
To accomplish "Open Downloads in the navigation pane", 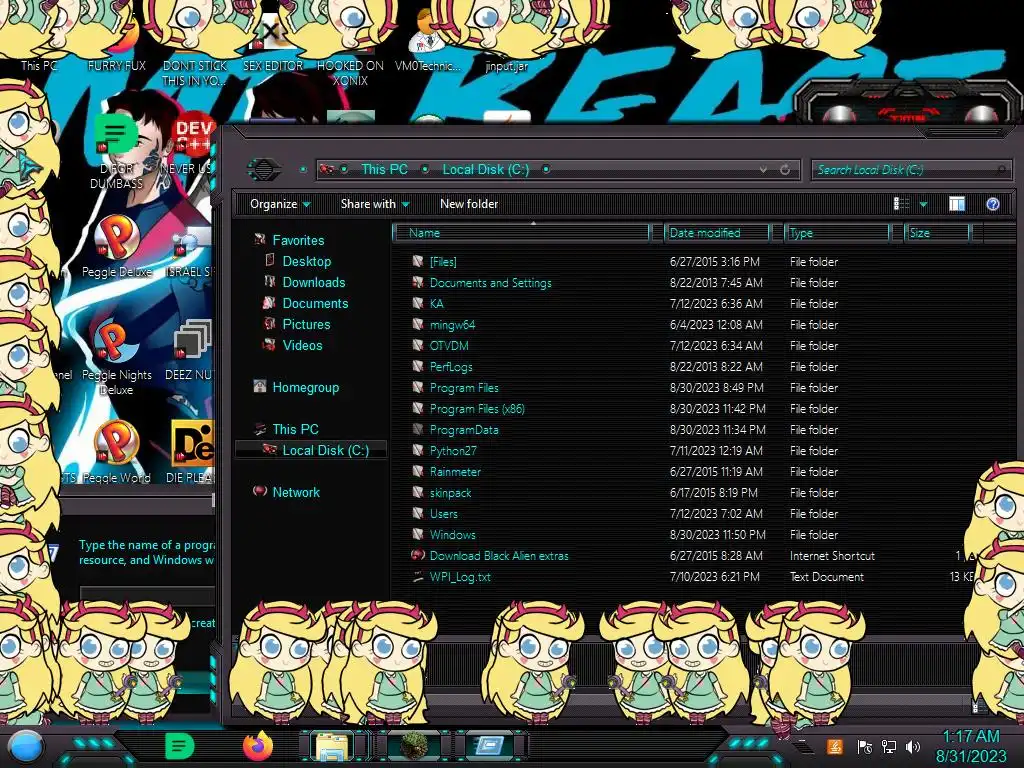I will tap(313, 282).
